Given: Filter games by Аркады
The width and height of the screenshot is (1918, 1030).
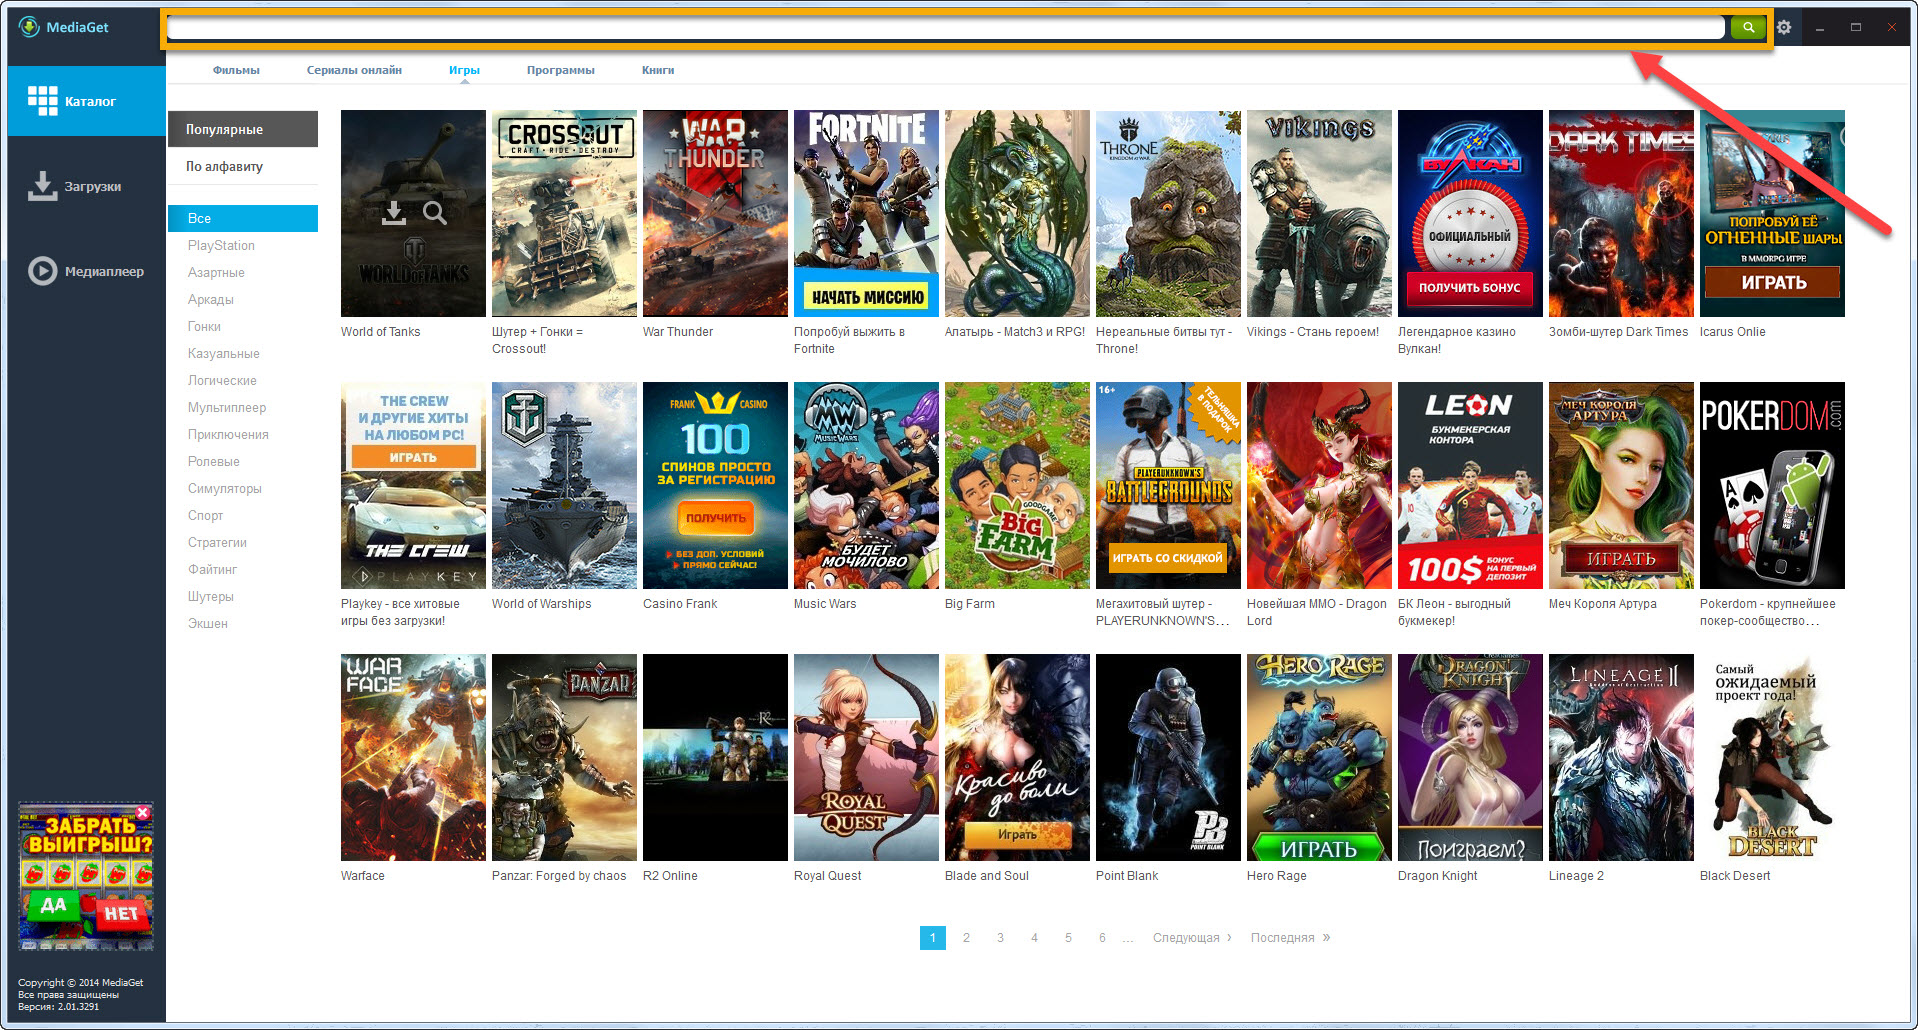Looking at the screenshot, I should [x=211, y=299].
